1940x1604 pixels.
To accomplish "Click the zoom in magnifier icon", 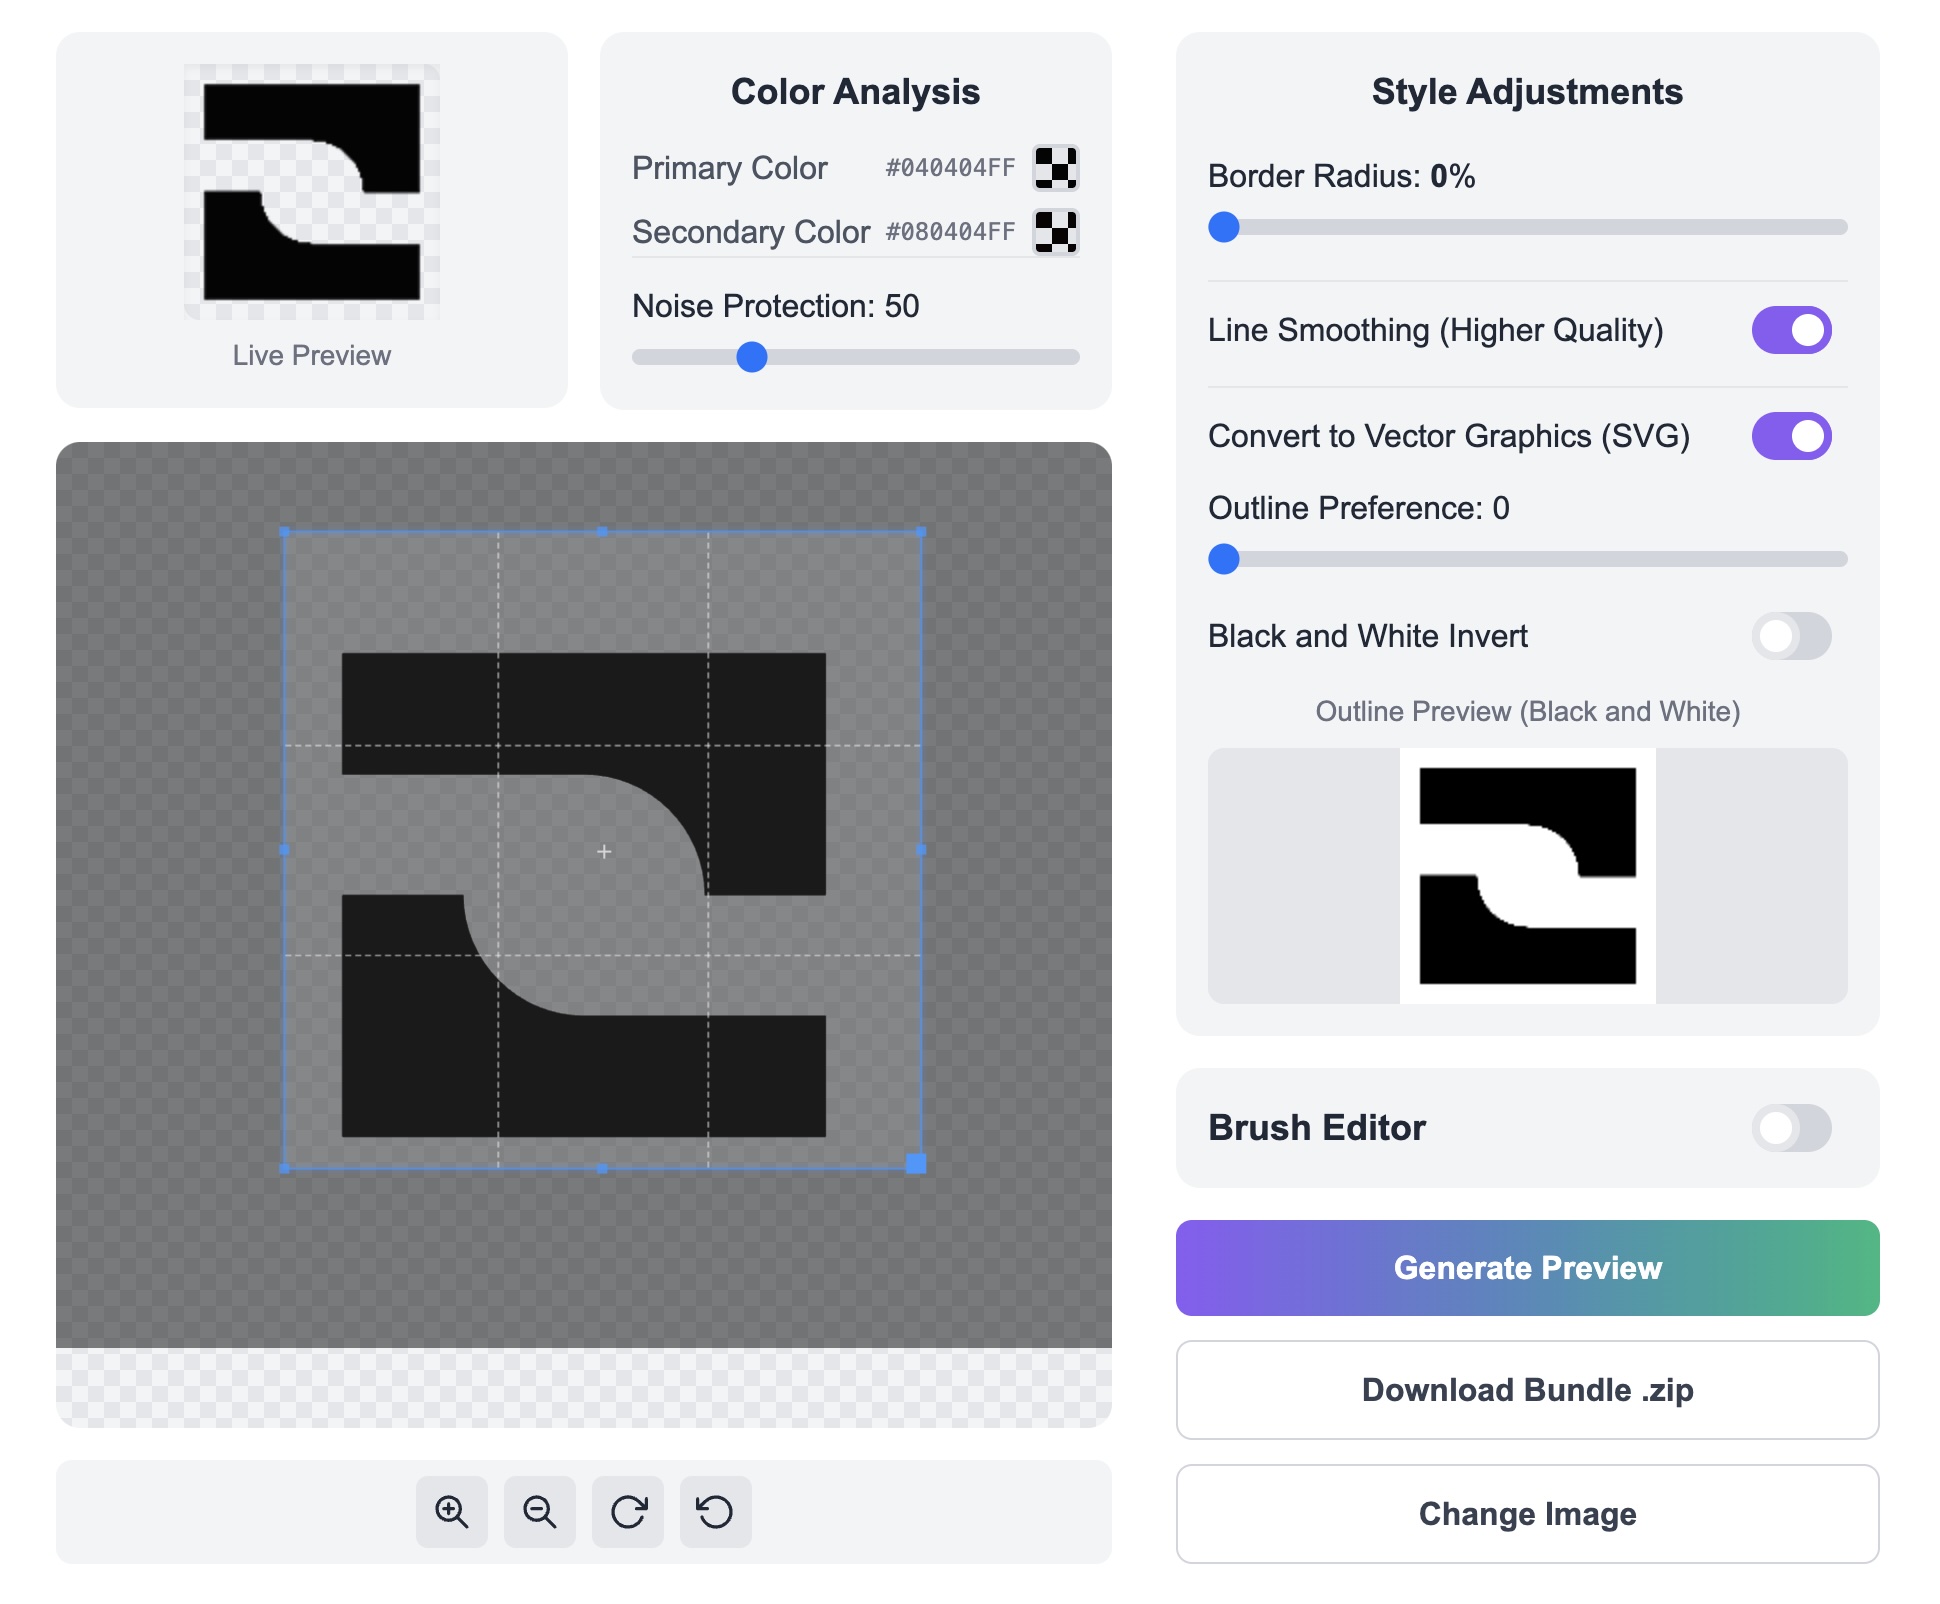I will [x=451, y=1511].
